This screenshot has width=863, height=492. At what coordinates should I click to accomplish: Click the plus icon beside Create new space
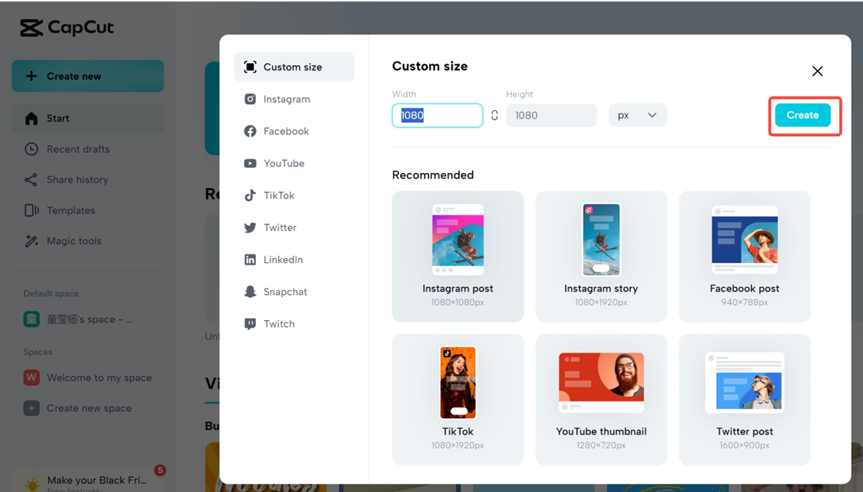point(31,408)
